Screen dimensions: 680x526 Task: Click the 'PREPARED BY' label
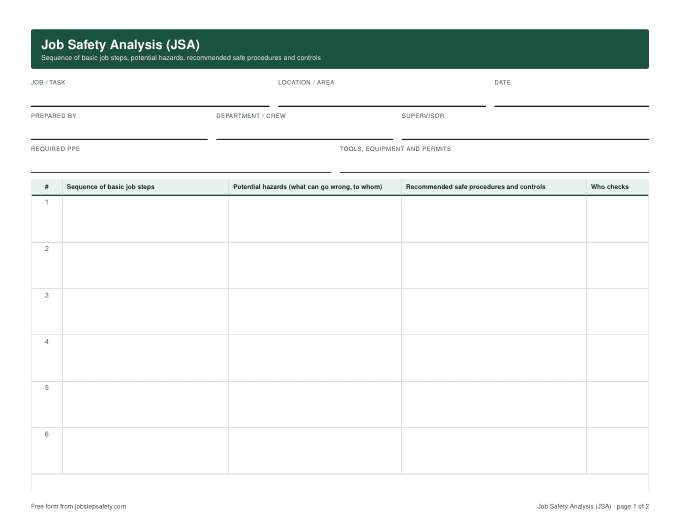(x=53, y=116)
